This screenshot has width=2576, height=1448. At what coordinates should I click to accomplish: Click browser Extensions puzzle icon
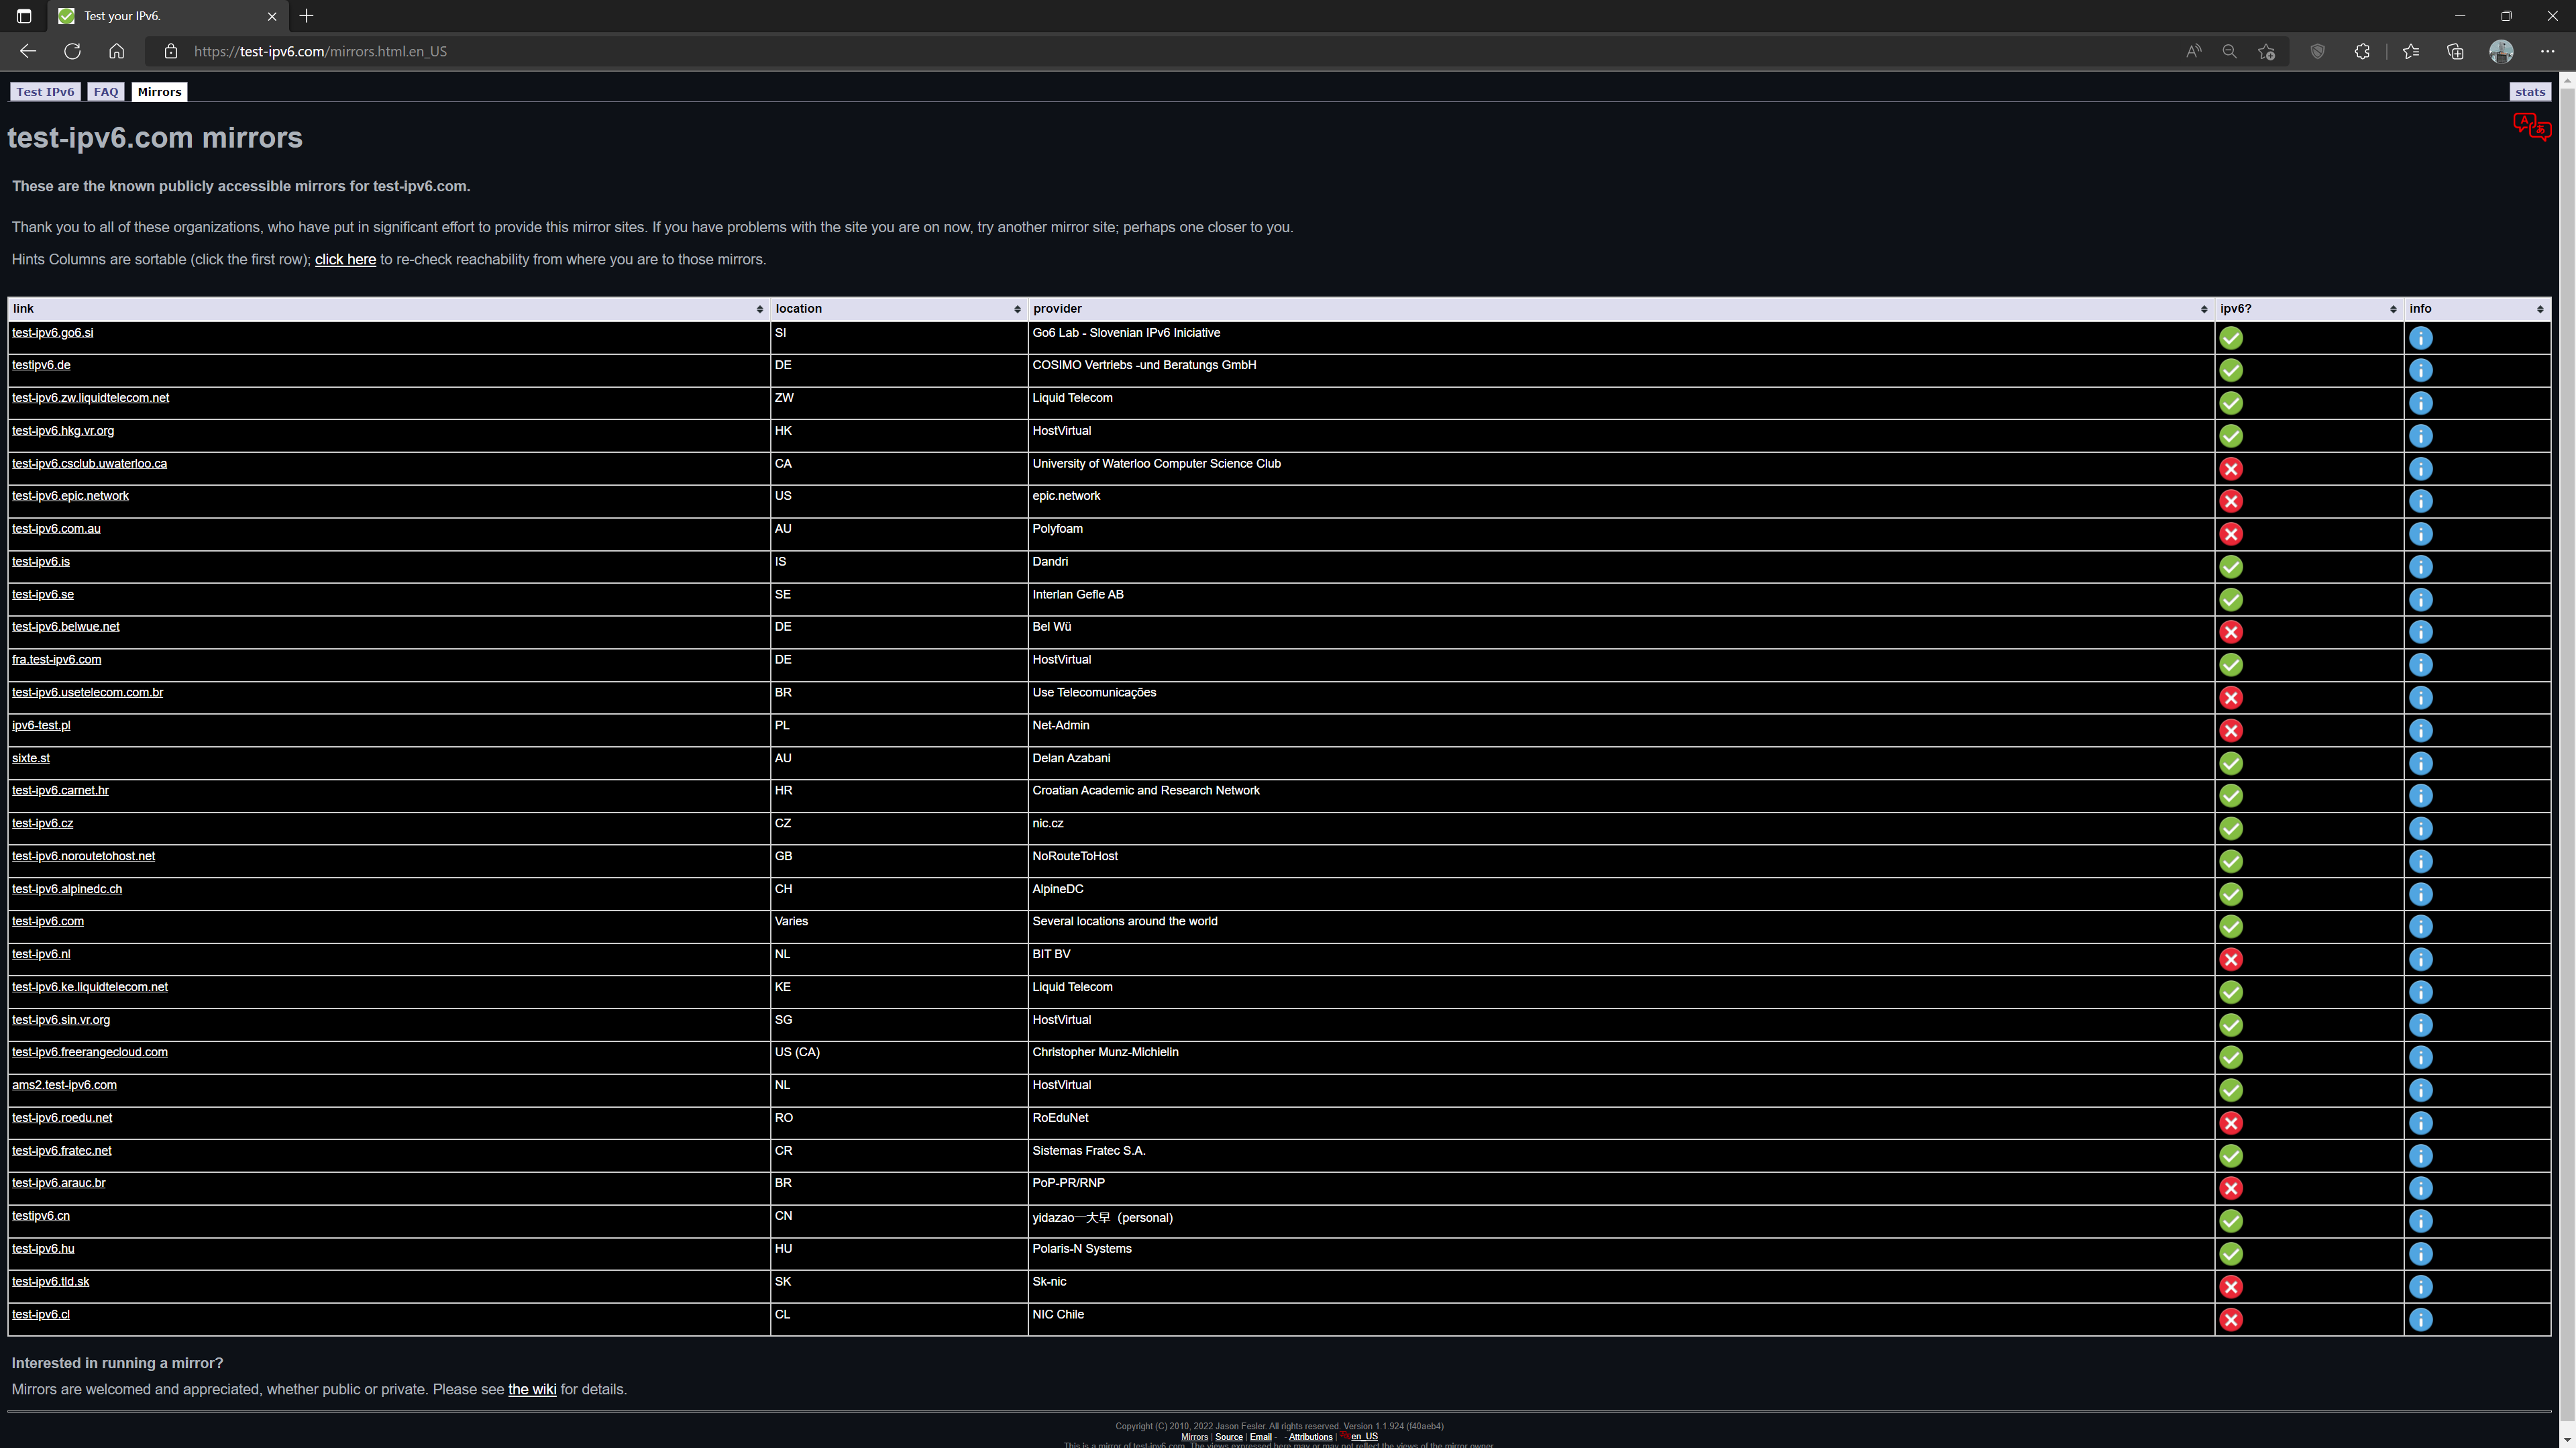pyautogui.click(x=2362, y=51)
